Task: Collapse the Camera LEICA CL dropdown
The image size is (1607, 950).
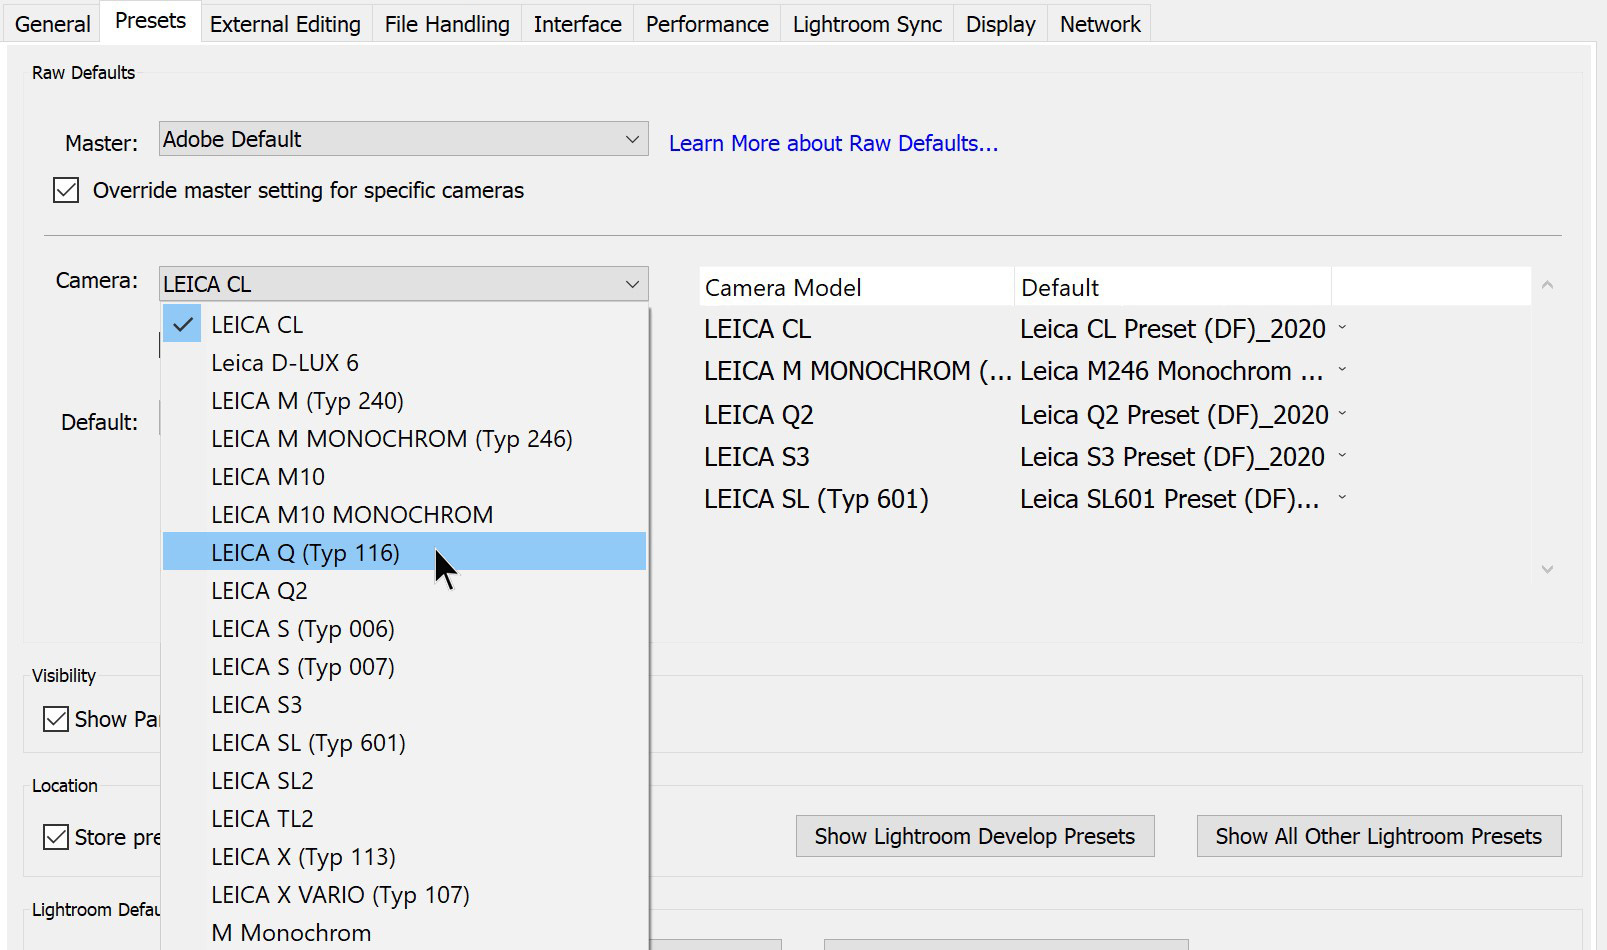Action: 403,284
